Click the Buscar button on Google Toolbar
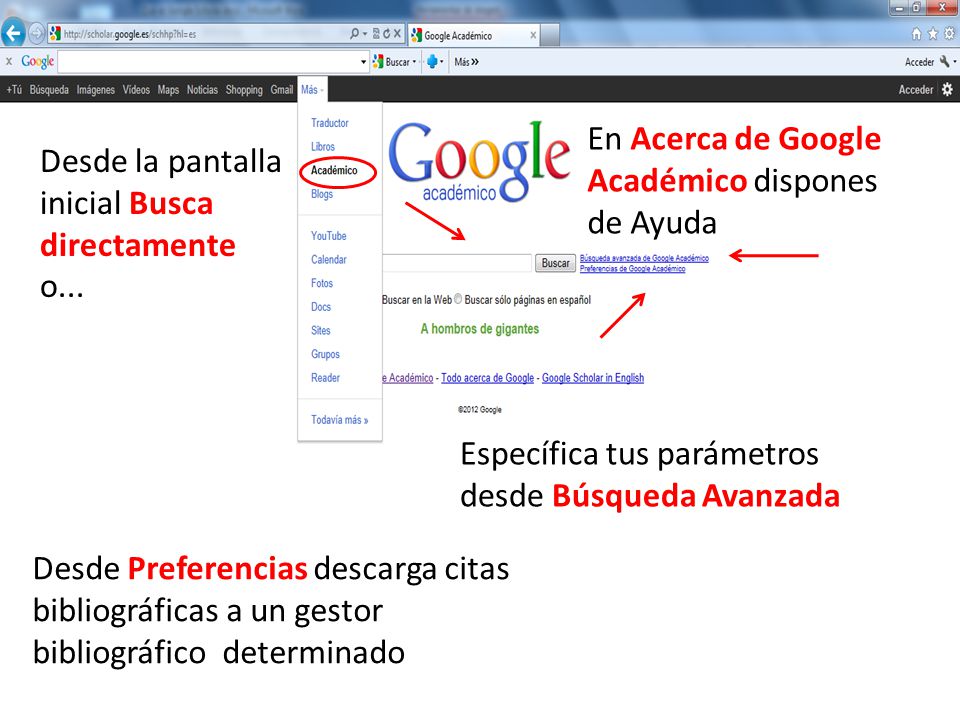This screenshot has width=960, height=720. tap(392, 62)
